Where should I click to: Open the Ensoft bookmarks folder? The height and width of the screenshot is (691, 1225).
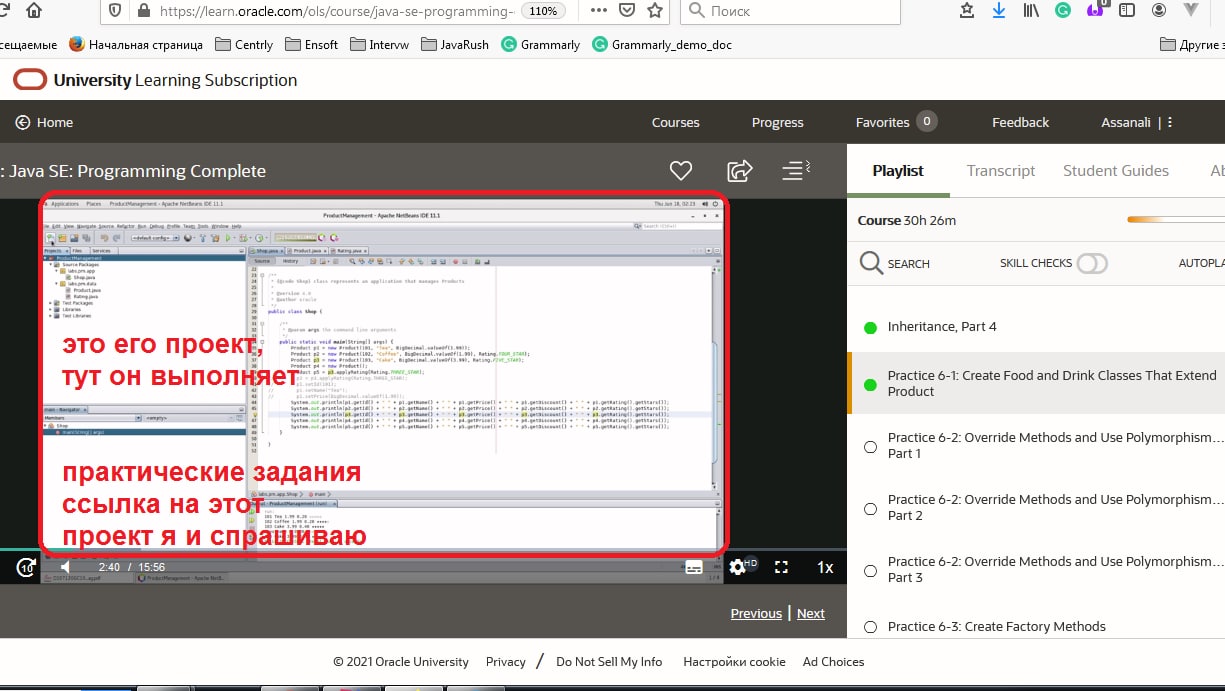[311, 44]
